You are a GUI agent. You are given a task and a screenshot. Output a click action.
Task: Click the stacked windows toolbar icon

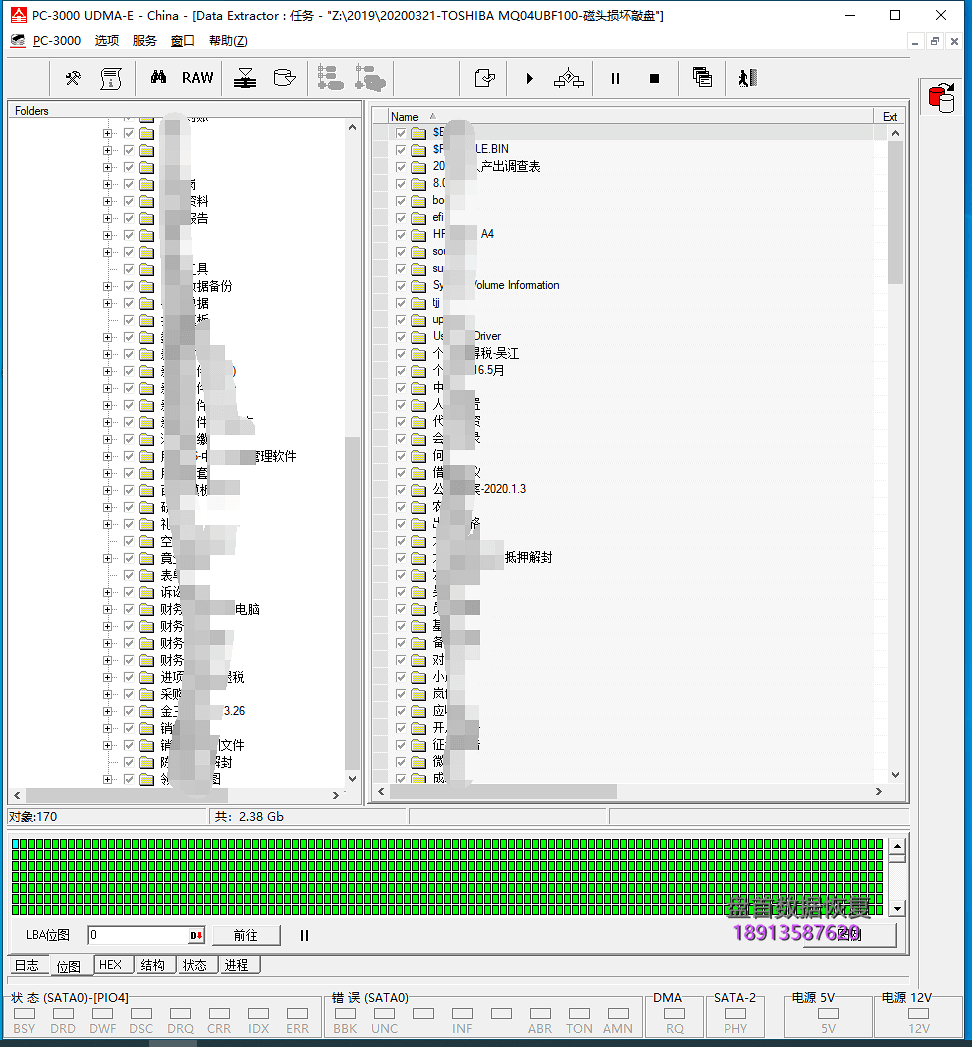coord(702,77)
